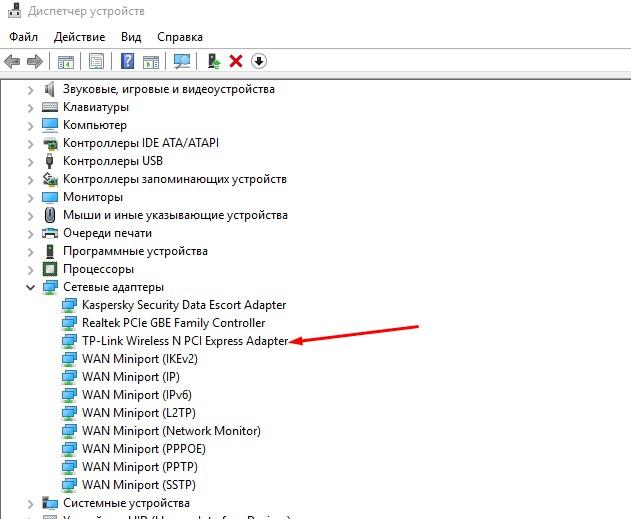Click the storage controllers icon
This screenshot has width=631, height=519.
(x=50, y=179)
